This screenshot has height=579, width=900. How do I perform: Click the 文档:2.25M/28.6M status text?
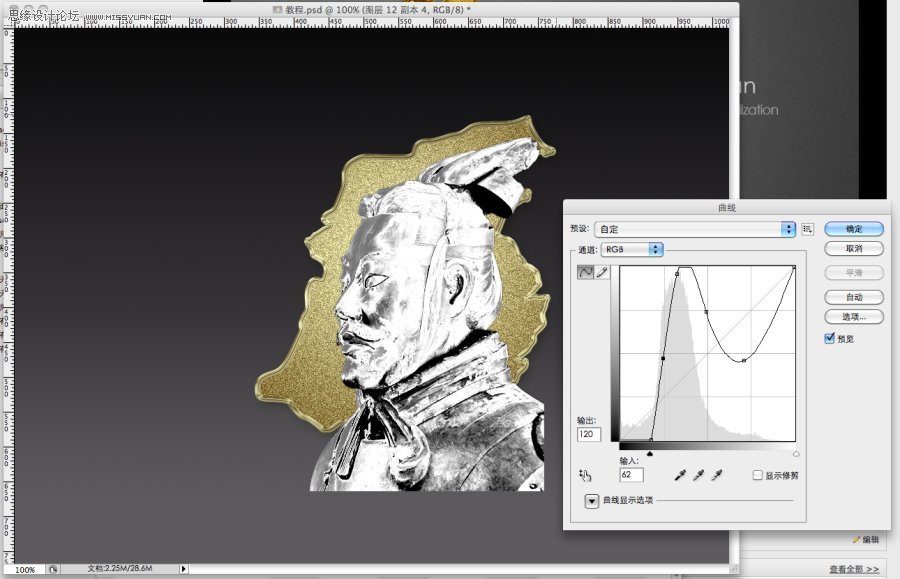pos(120,569)
